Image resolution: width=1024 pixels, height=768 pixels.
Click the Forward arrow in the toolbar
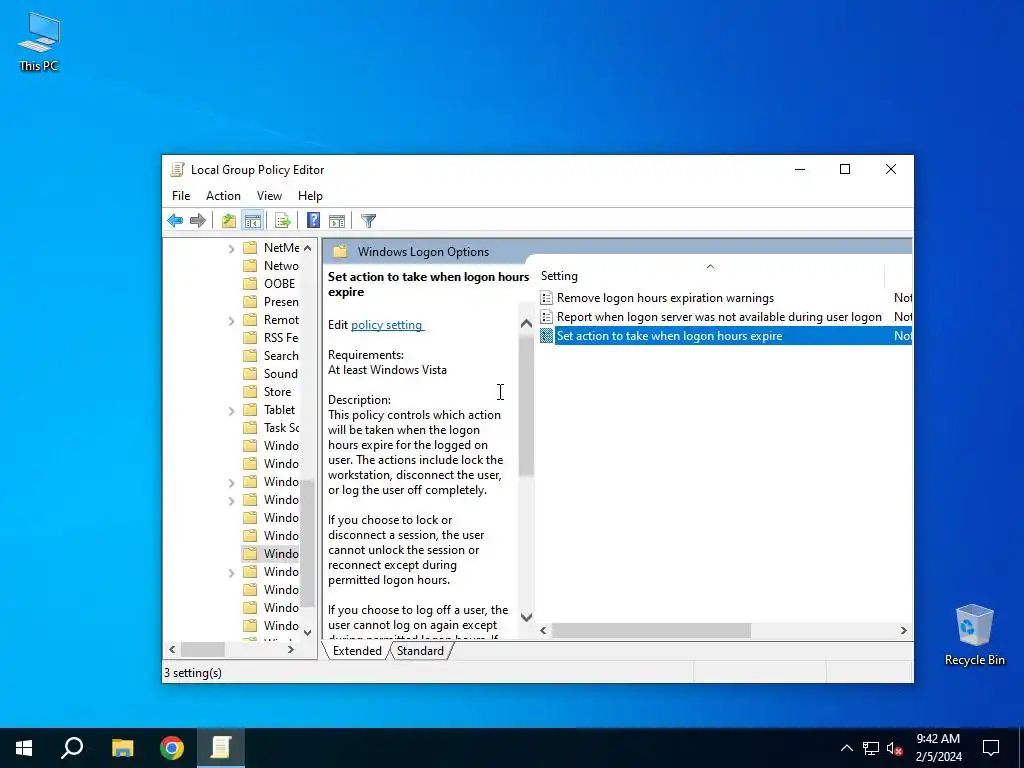point(197,221)
